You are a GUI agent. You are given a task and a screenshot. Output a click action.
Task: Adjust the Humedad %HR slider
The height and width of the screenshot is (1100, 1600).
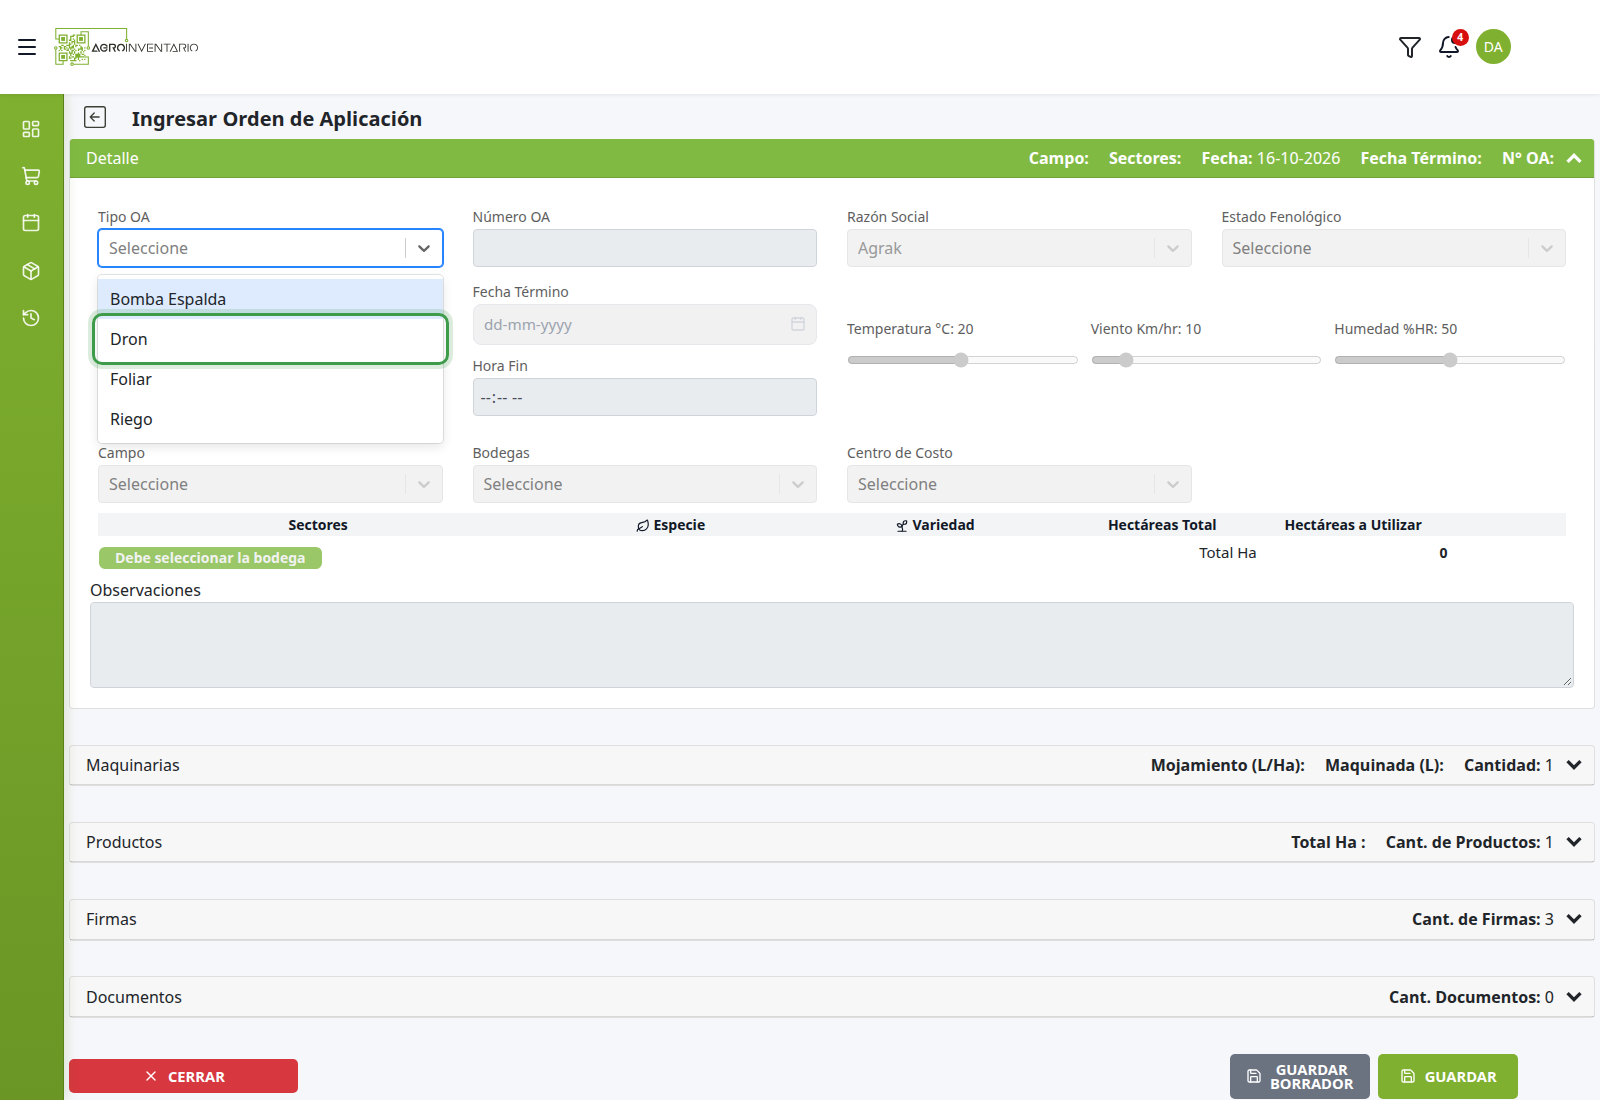click(1449, 360)
